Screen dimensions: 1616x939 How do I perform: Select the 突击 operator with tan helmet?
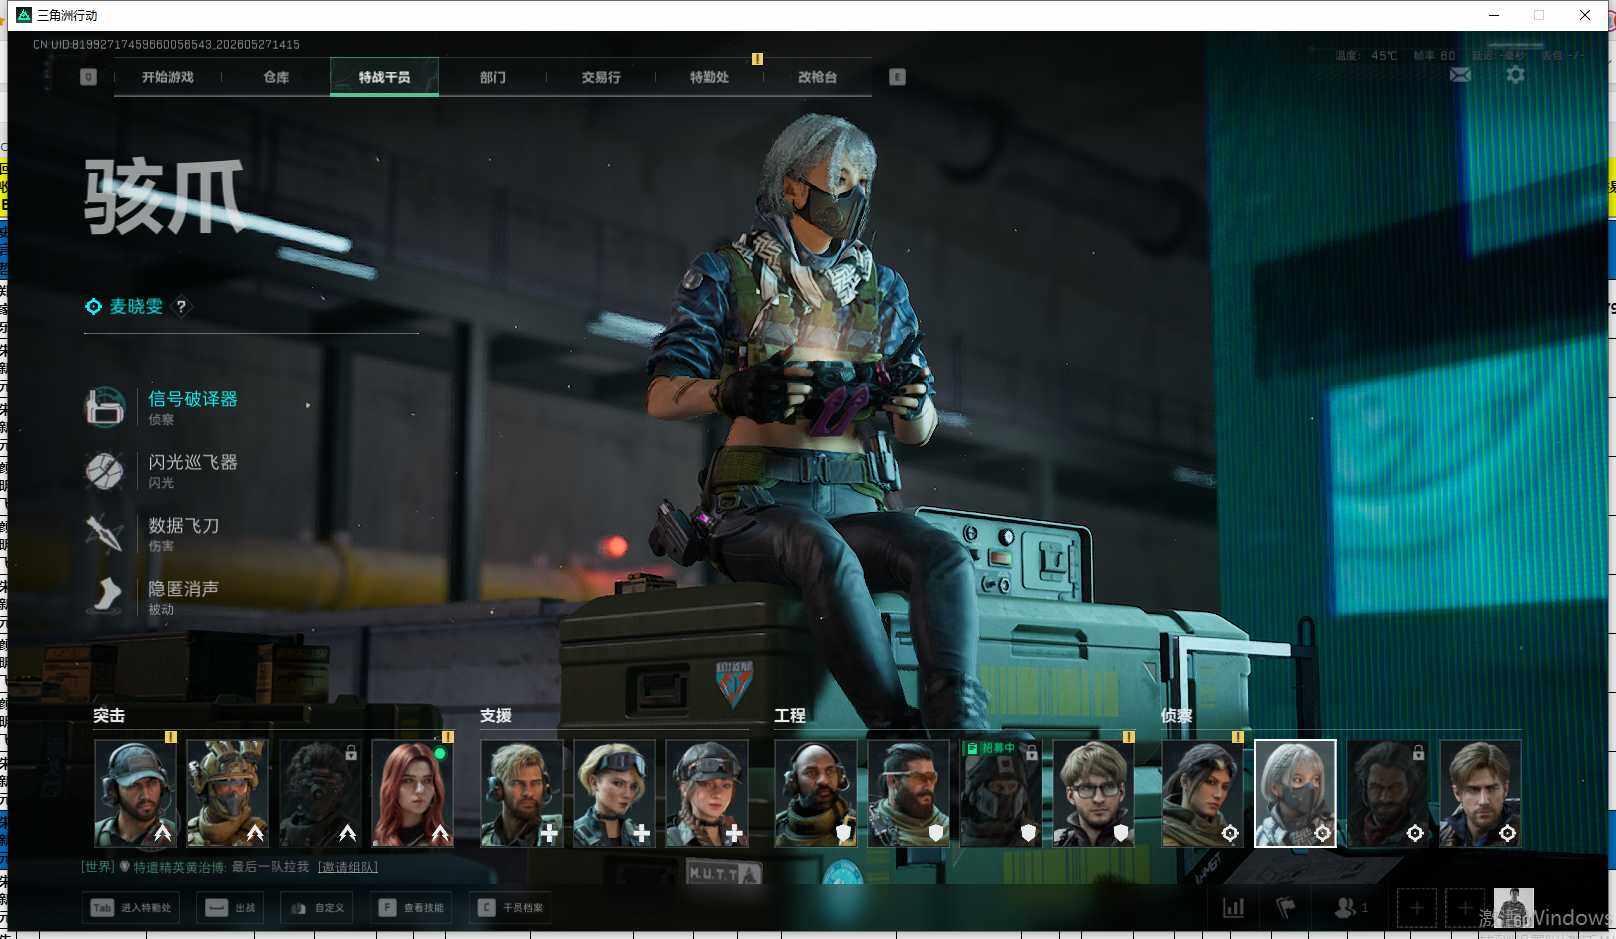coord(227,793)
